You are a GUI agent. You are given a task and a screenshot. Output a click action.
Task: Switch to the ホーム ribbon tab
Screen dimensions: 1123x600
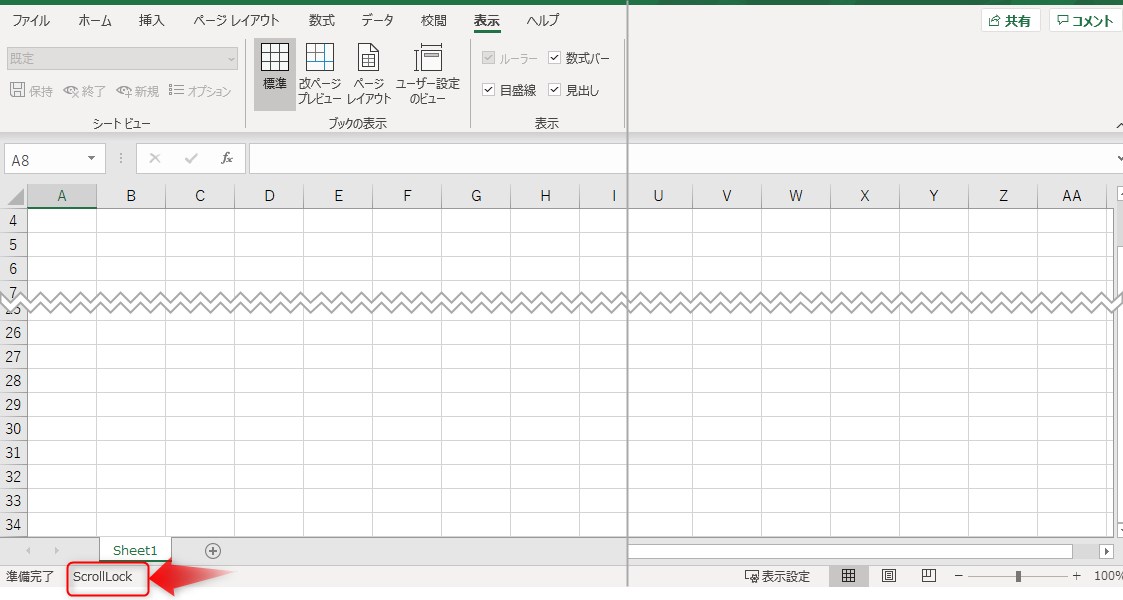pyautogui.click(x=94, y=19)
